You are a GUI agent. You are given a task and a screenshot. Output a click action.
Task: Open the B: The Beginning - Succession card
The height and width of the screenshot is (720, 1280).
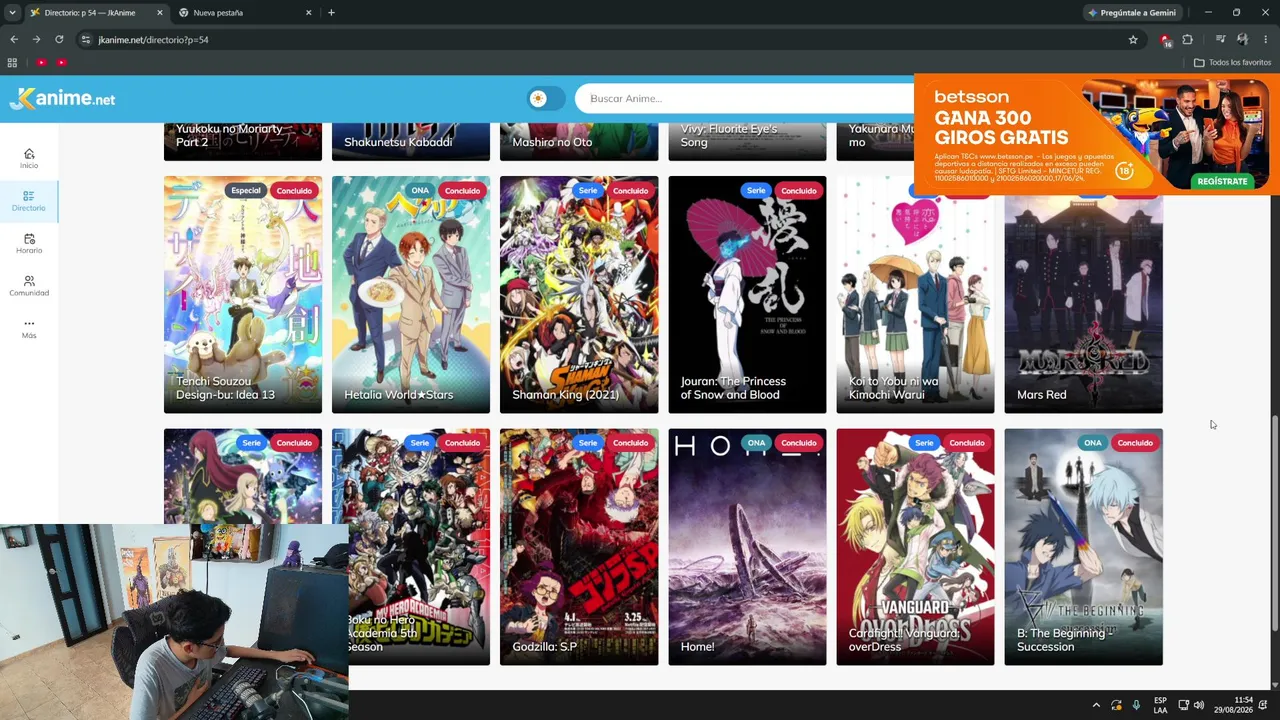pos(1083,547)
